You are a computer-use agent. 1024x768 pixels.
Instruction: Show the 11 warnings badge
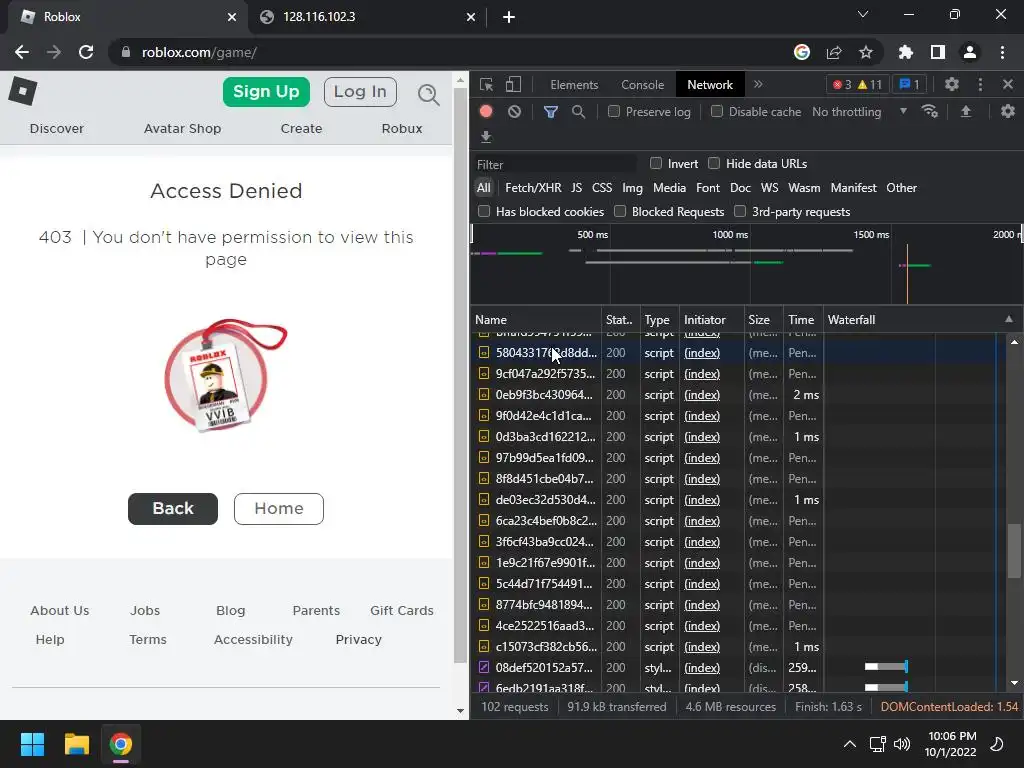tap(870, 85)
